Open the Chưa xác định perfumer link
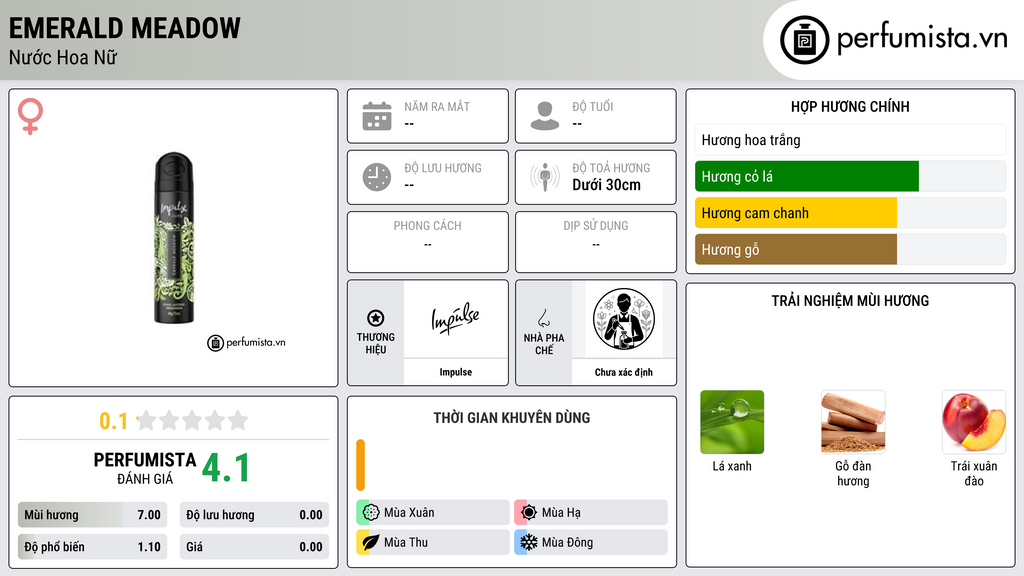This screenshot has width=1024, height=576. [624, 372]
